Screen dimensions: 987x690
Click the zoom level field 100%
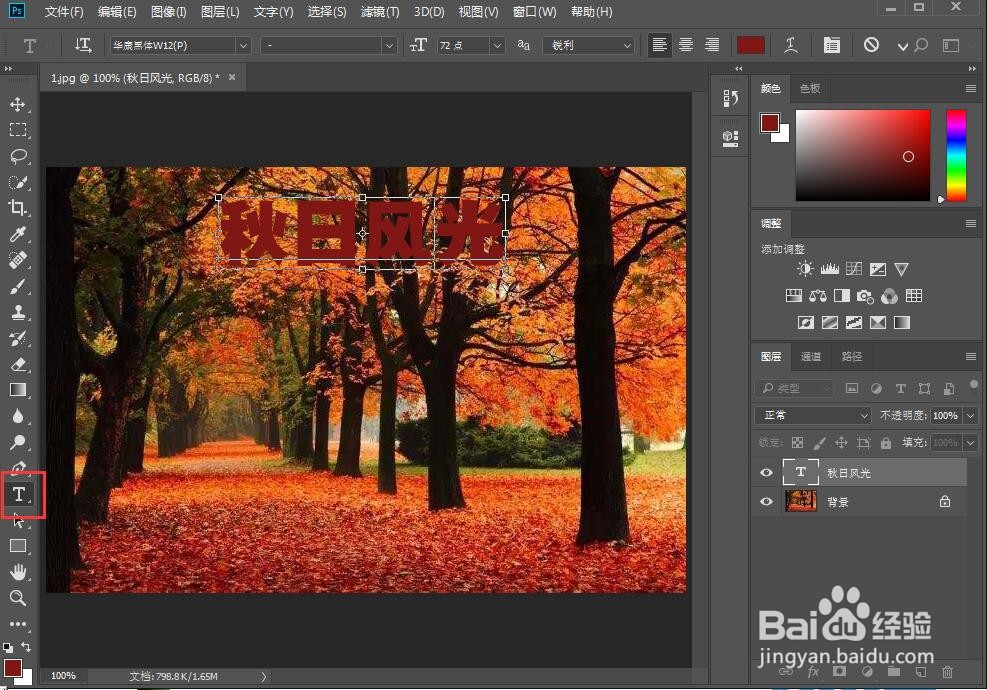(x=63, y=676)
